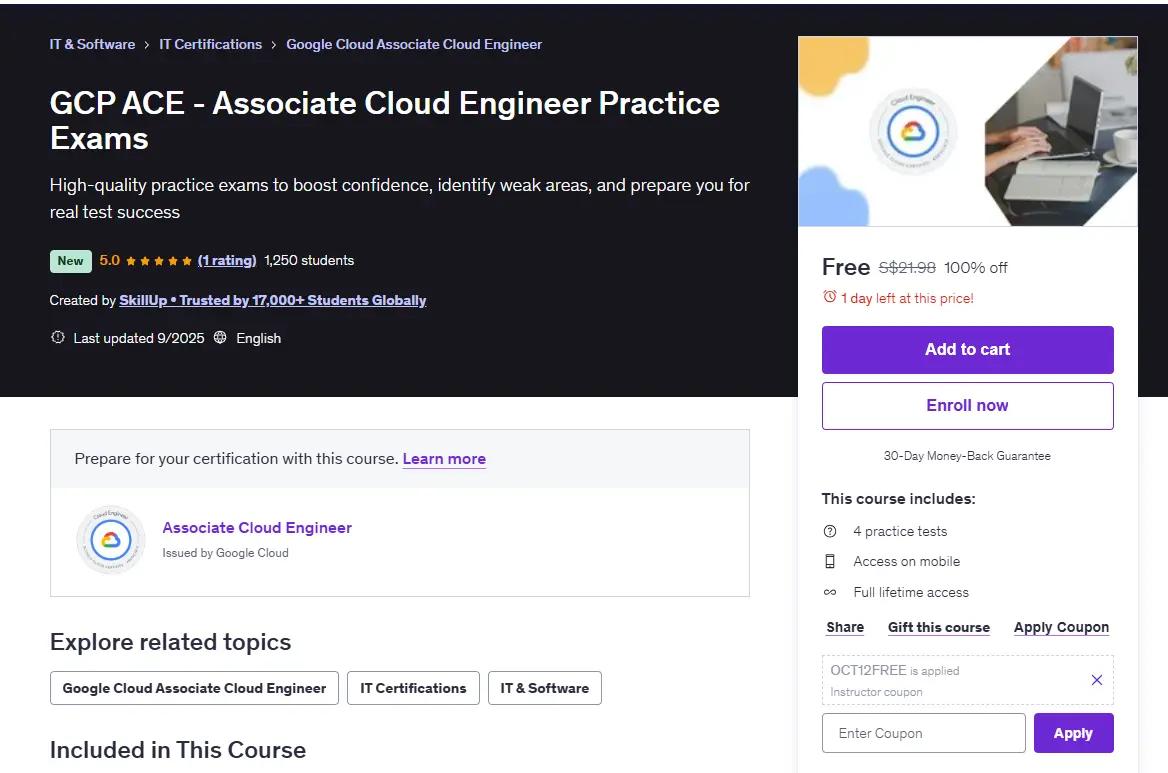Select Google Cloud Associate Cloud Engineer topic chip
1168x773 pixels.
click(x=194, y=688)
